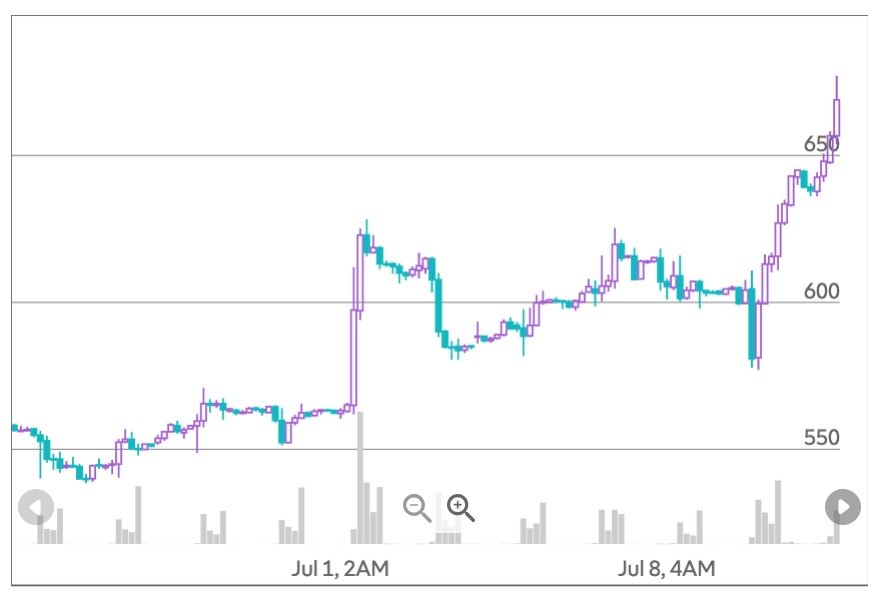Viewport: 878px width, 598px height.
Task: Pan chart right with the right arrow button
Action: (843, 507)
